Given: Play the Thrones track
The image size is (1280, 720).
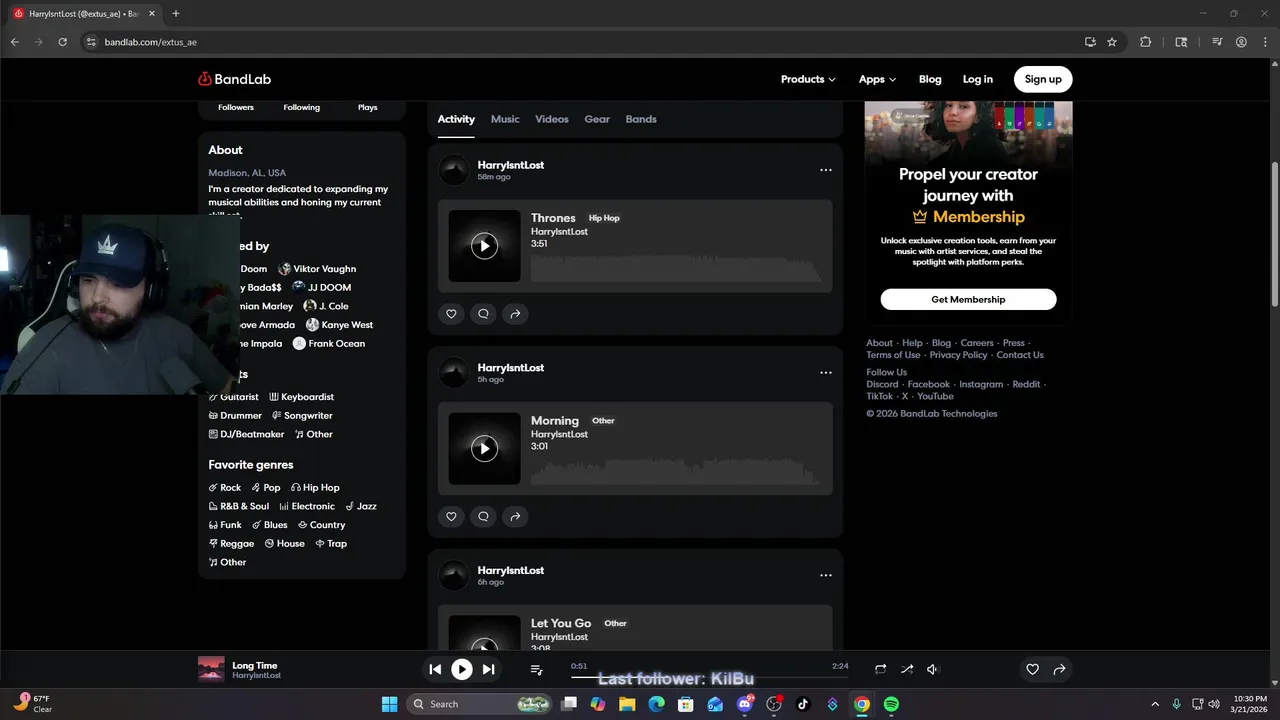Looking at the screenshot, I should (x=484, y=245).
